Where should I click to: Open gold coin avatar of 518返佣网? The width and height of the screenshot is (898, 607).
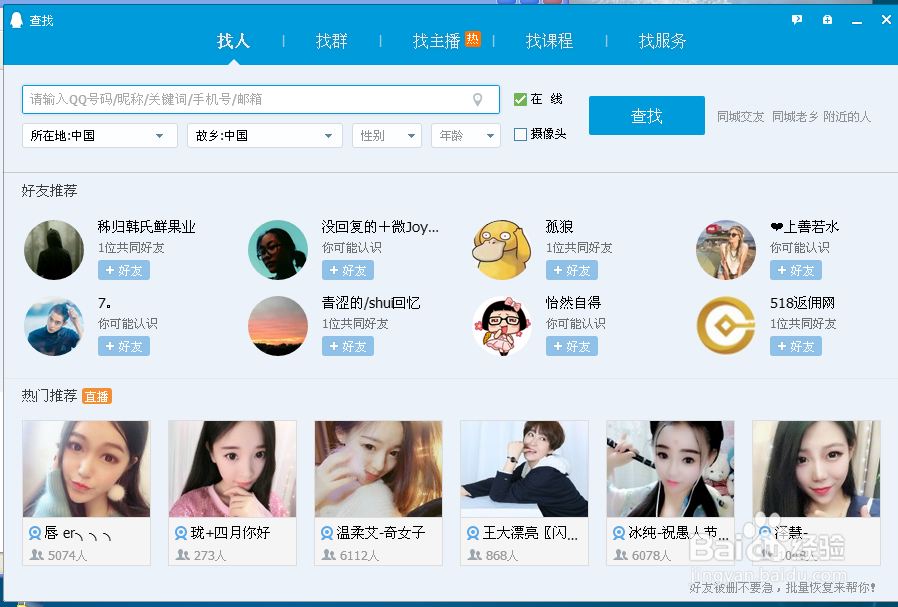tap(726, 326)
